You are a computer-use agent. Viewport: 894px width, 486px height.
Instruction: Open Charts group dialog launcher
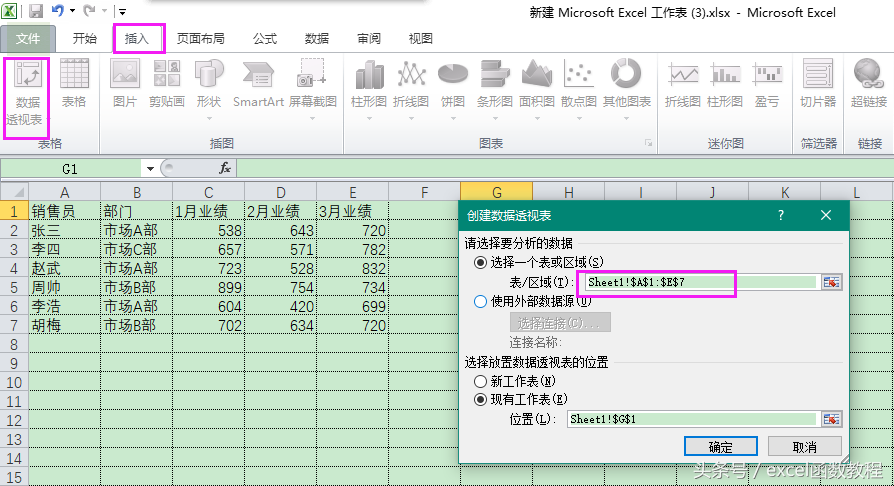pyautogui.click(x=648, y=143)
